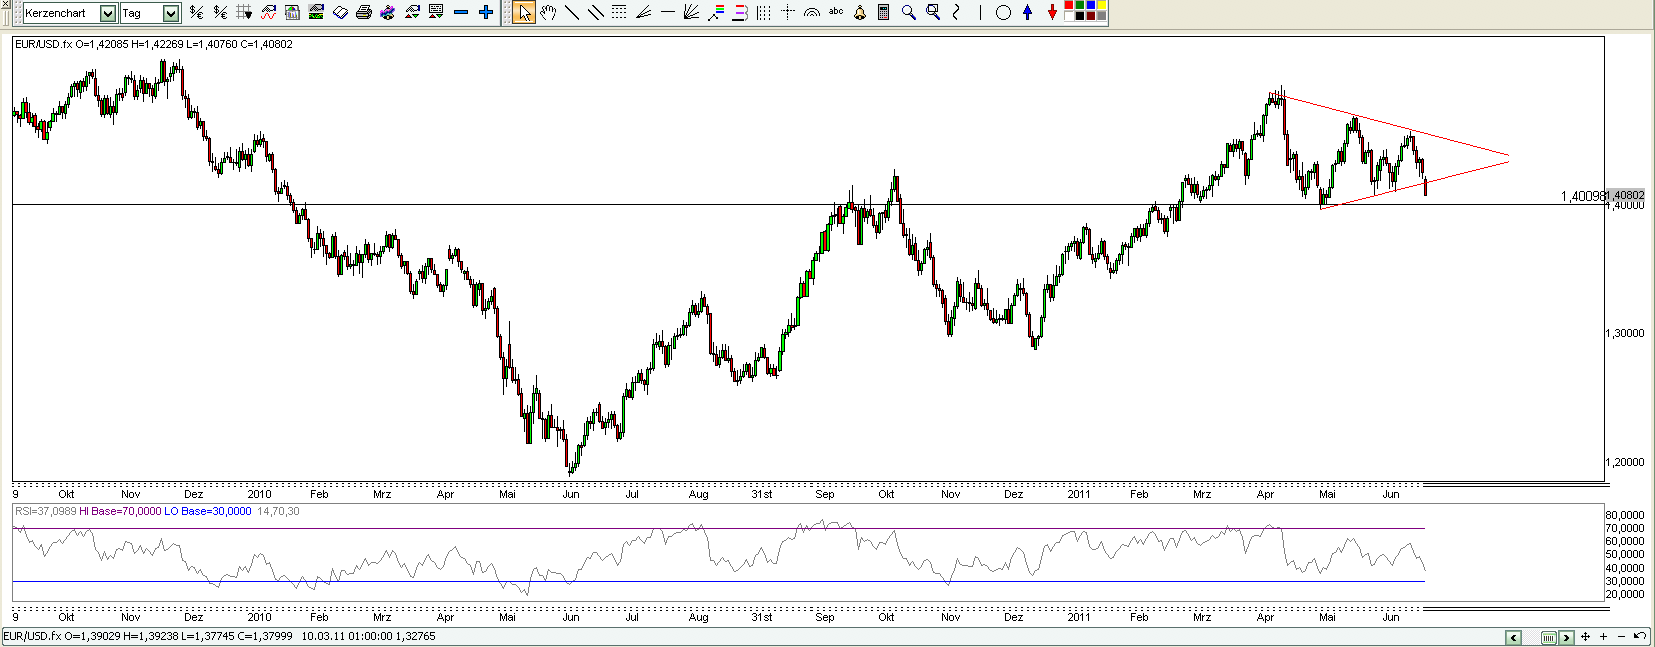Click the bottom-right plus zoom icon
The height and width of the screenshot is (647, 1655).
click(x=1603, y=637)
